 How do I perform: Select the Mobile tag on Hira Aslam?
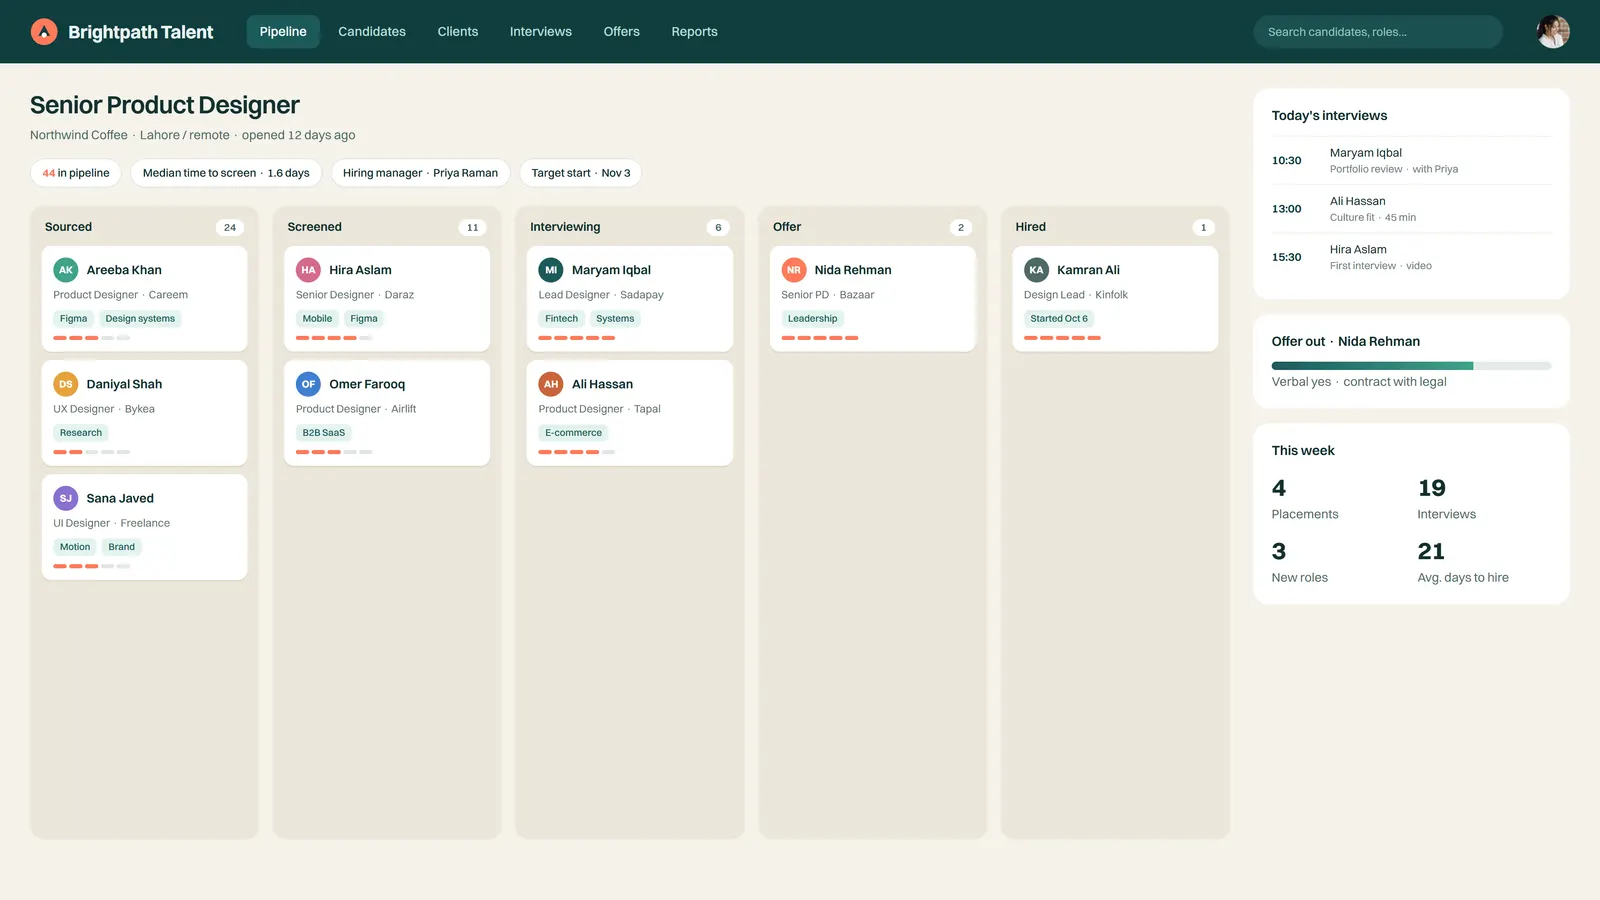[x=317, y=319]
